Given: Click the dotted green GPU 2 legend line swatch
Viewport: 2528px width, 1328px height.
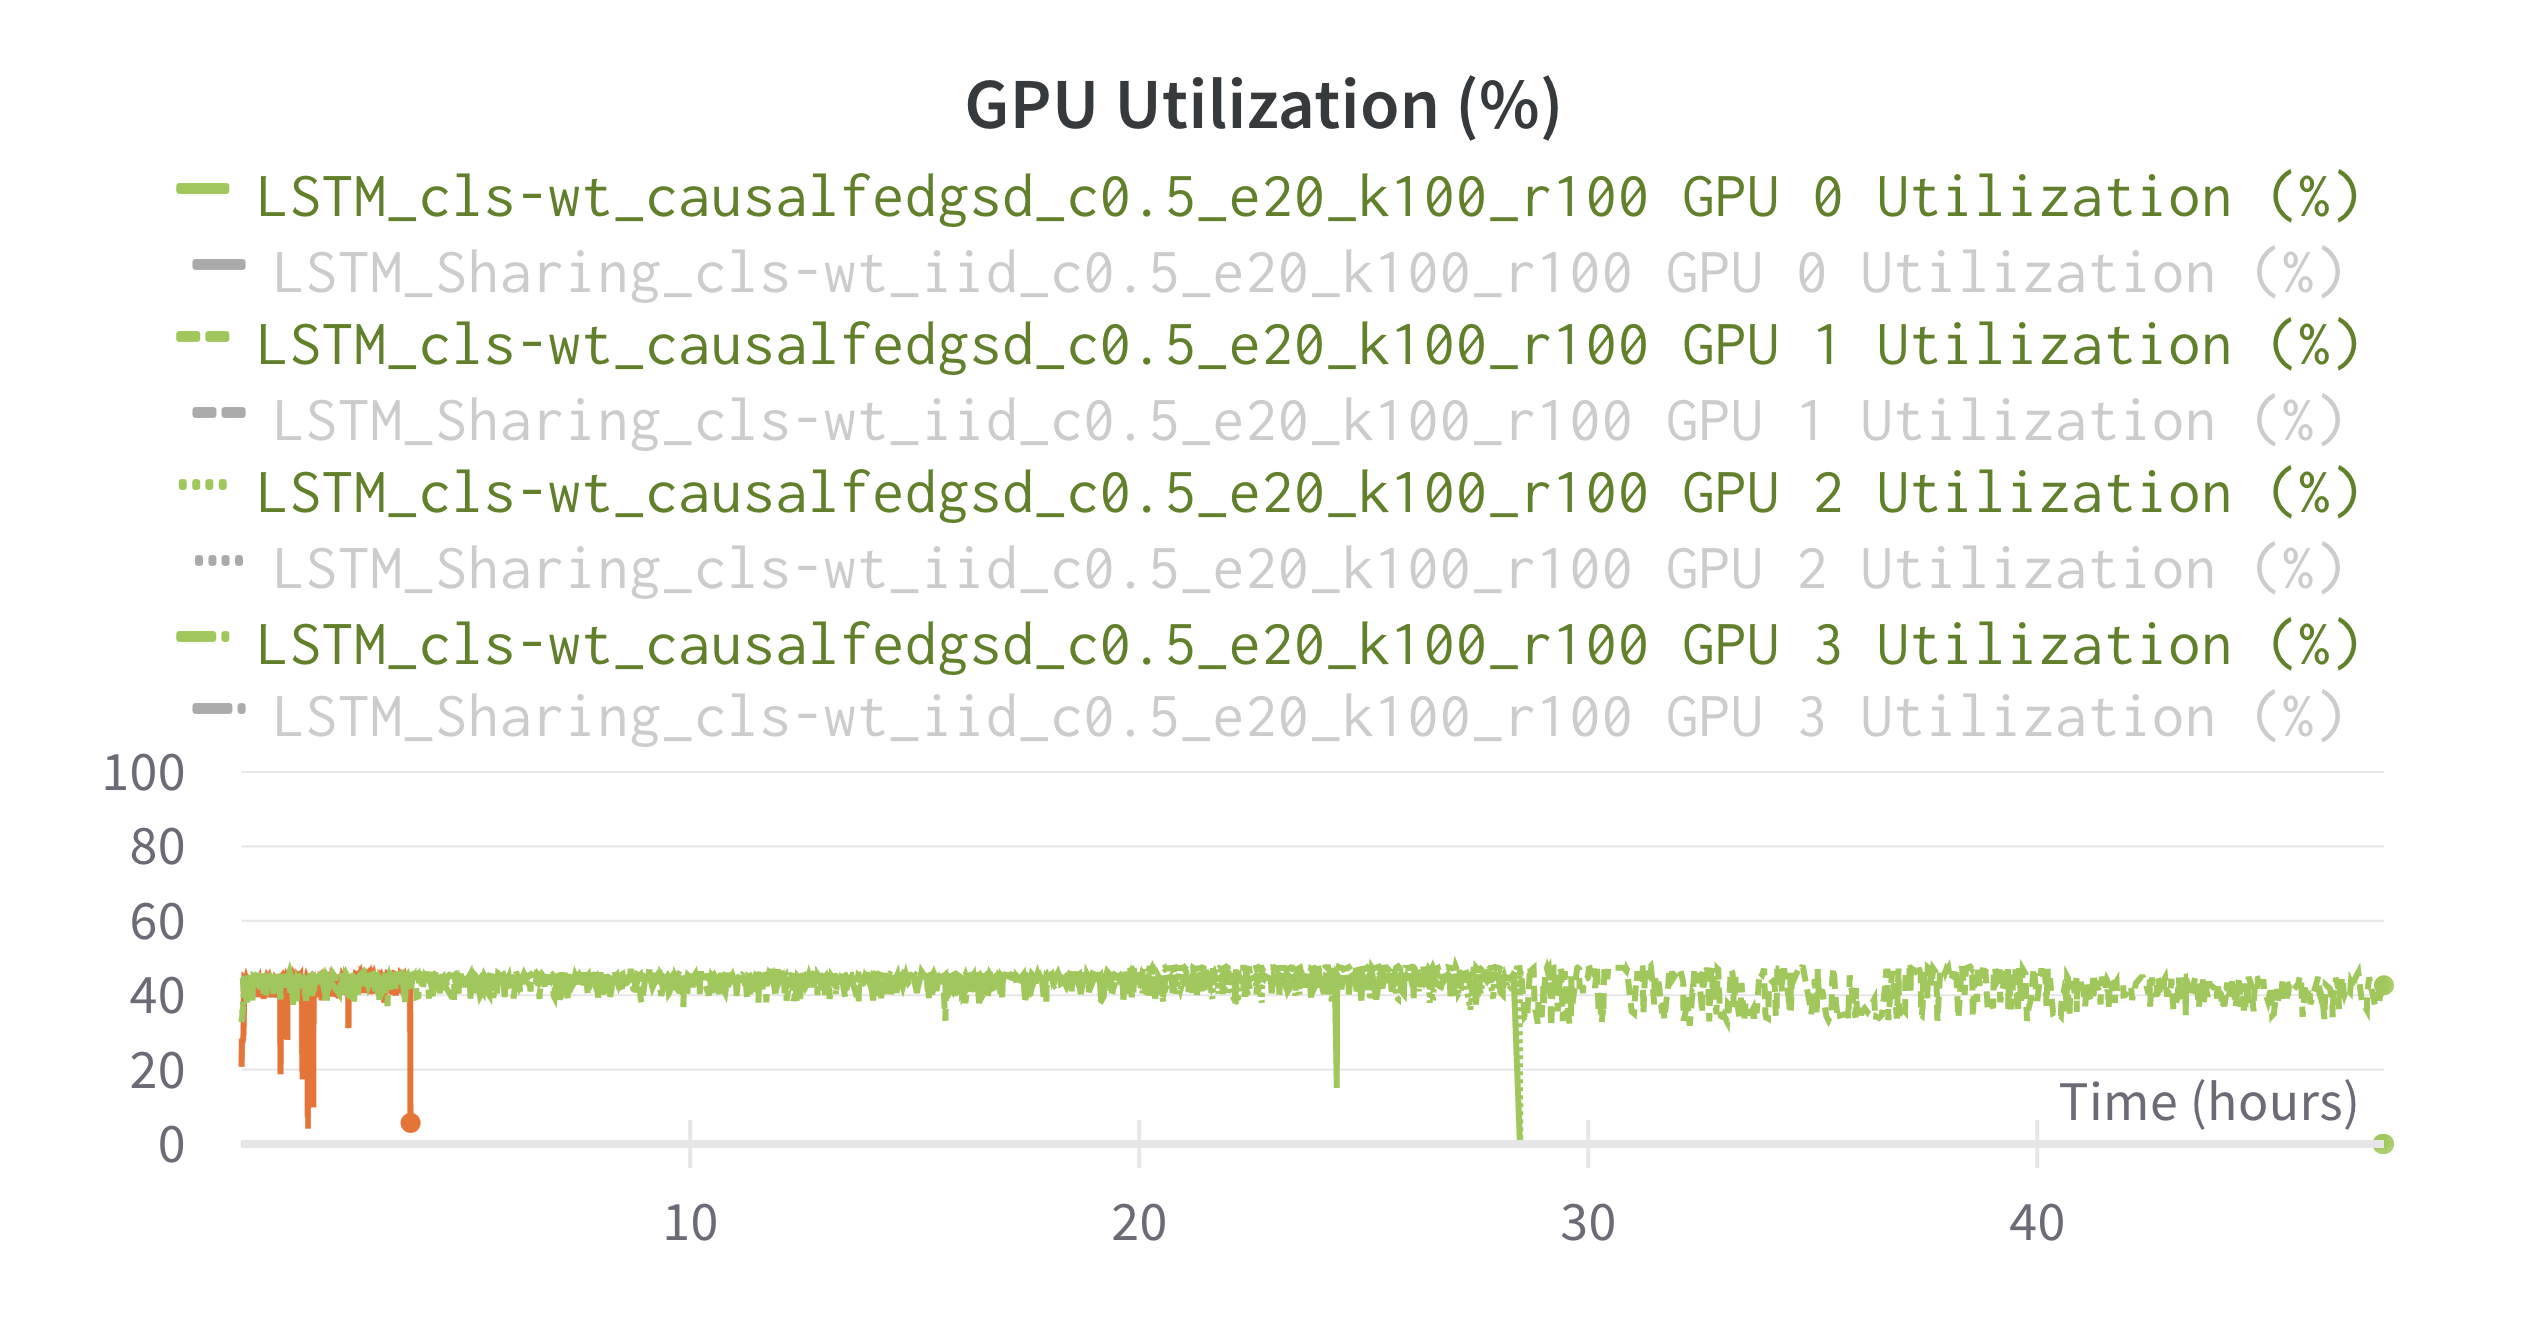Looking at the screenshot, I should [202, 485].
